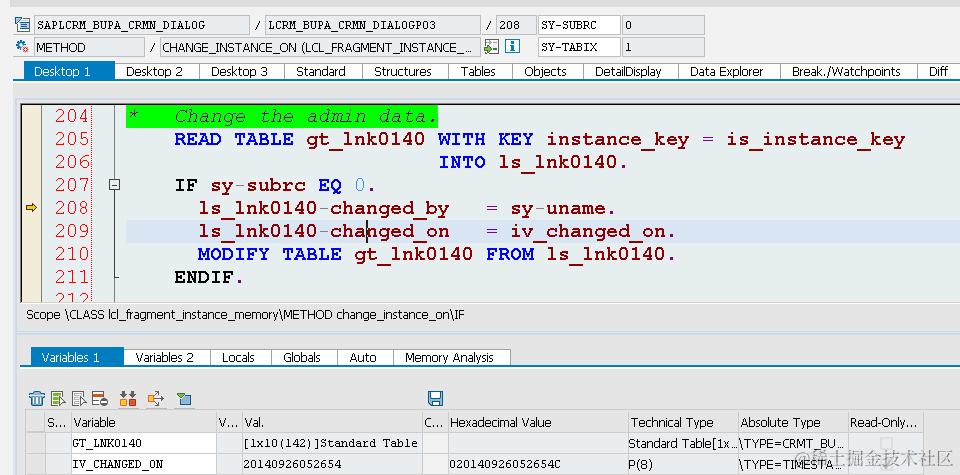
Task: Click the SY-SUBRC value field showing 0
Action: (663, 25)
